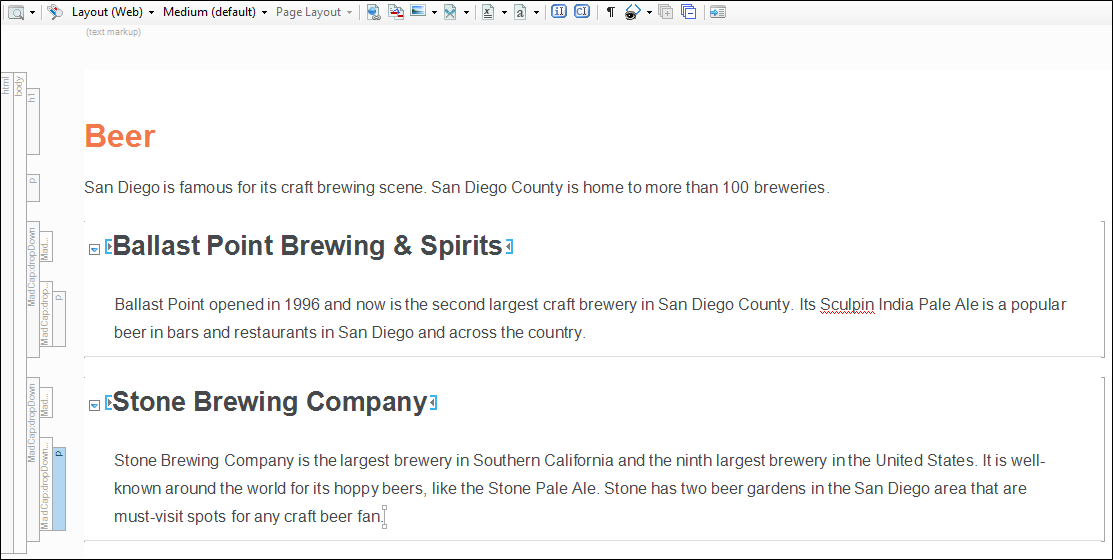Click the bookmark marker before Stone Brewing heading
This screenshot has width=1113, height=560.
pyautogui.click(x=109, y=402)
